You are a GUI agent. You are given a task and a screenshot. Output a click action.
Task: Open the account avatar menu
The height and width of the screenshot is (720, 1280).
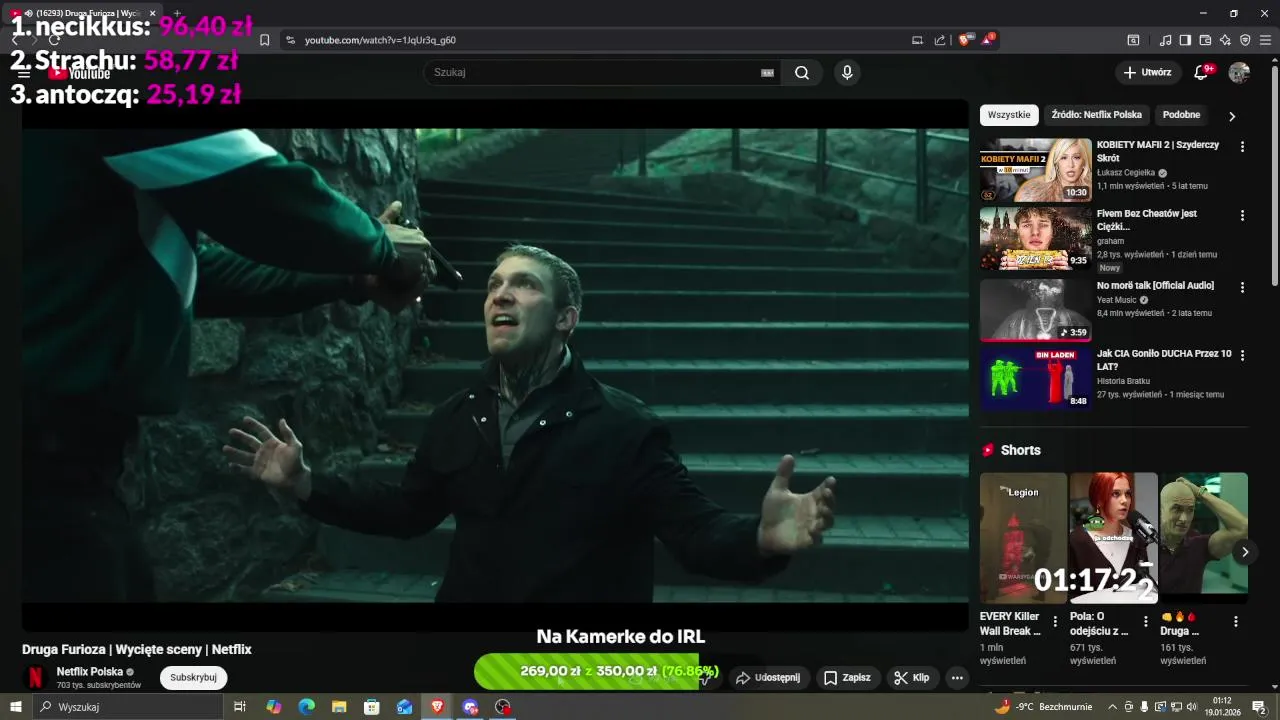click(1239, 72)
